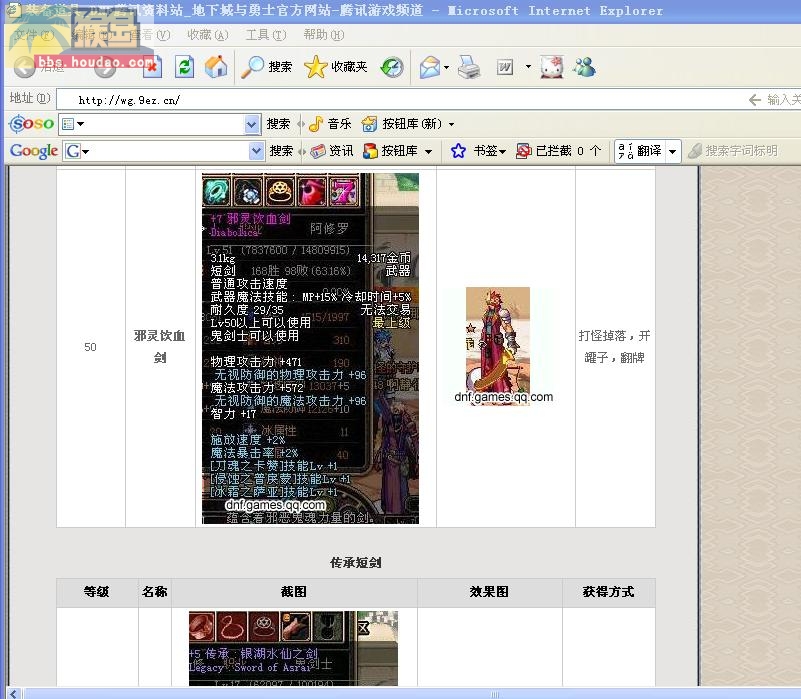The image size is (801, 699).
Task: Click the 已拦截 popup blocker icon
Action: (524, 151)
